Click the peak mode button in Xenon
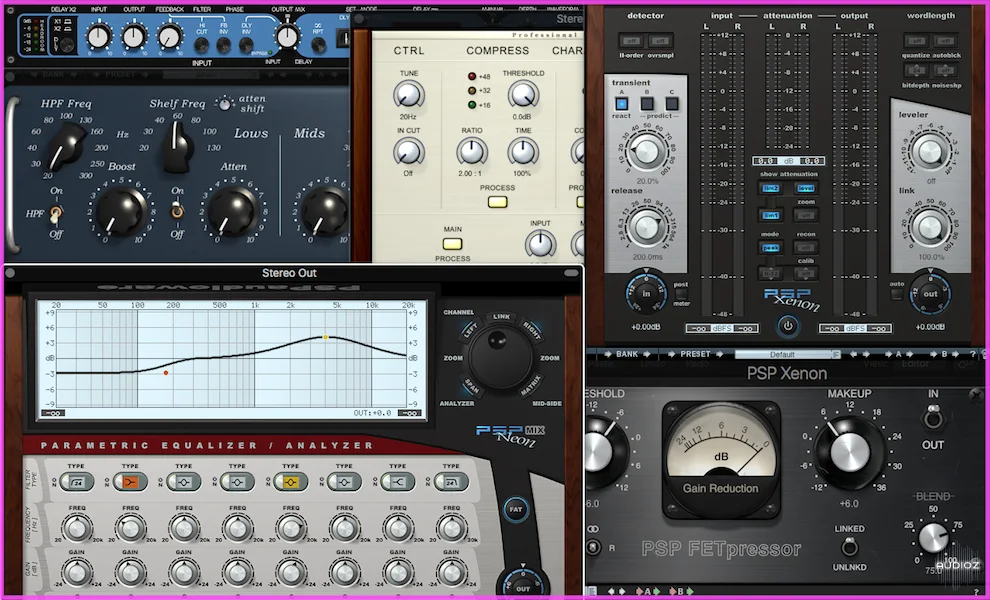This screenshot has height=600, width=990. (x=771, y=248)
